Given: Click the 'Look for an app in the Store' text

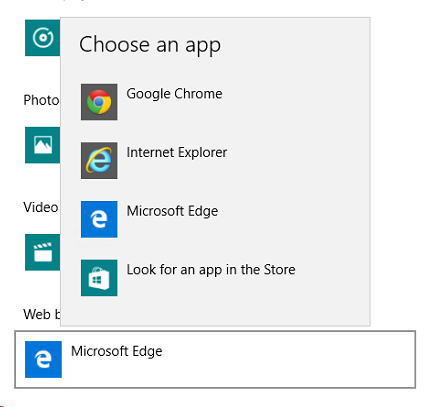Looking at the screenshot, I should 211,270.
